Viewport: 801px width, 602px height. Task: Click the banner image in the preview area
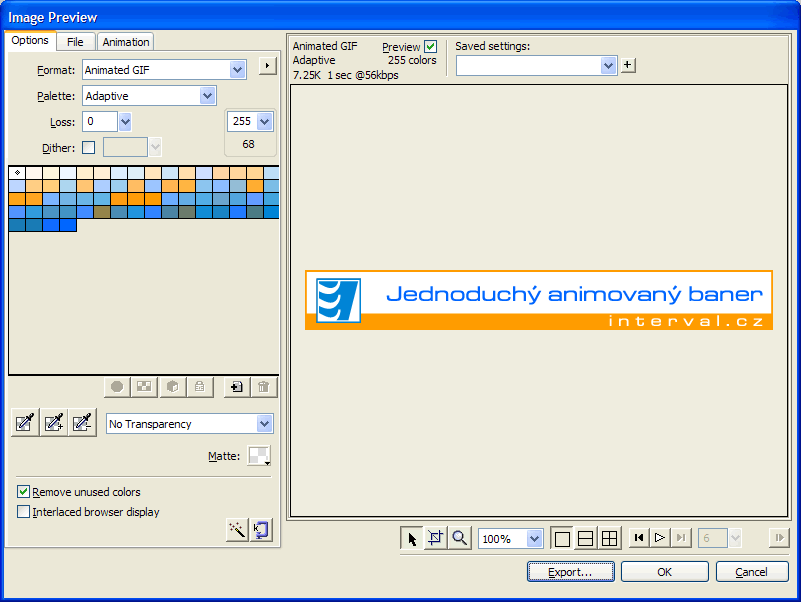(x=539, y=300)
